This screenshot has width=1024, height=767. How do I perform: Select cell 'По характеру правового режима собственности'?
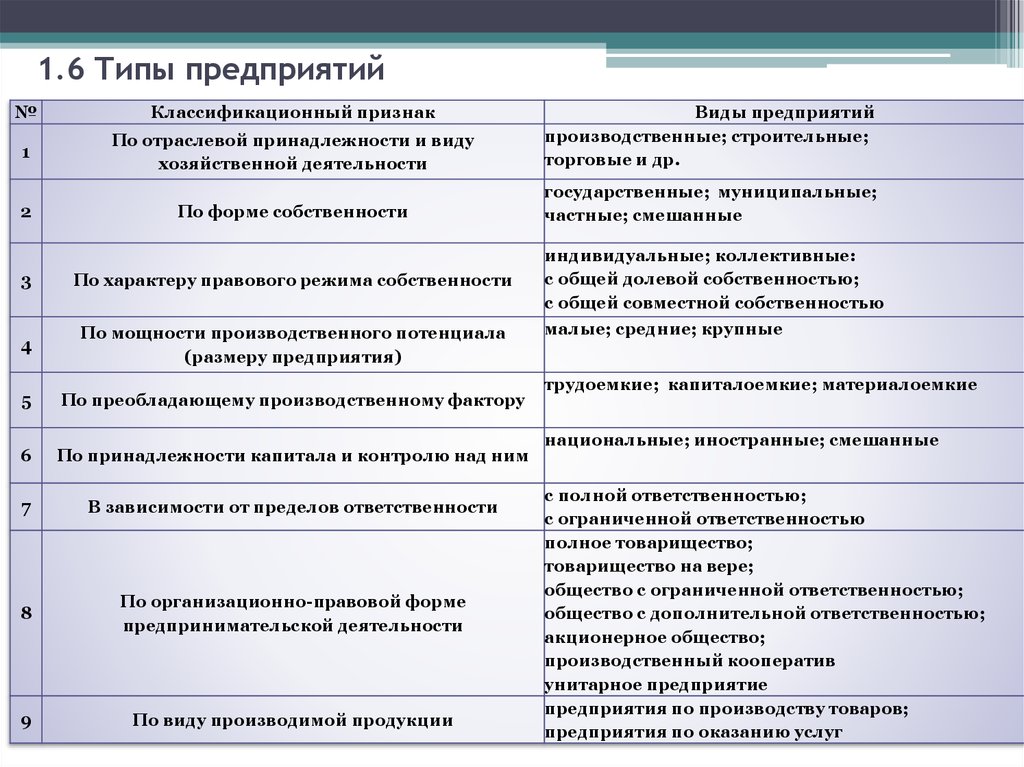coord(293,281)
